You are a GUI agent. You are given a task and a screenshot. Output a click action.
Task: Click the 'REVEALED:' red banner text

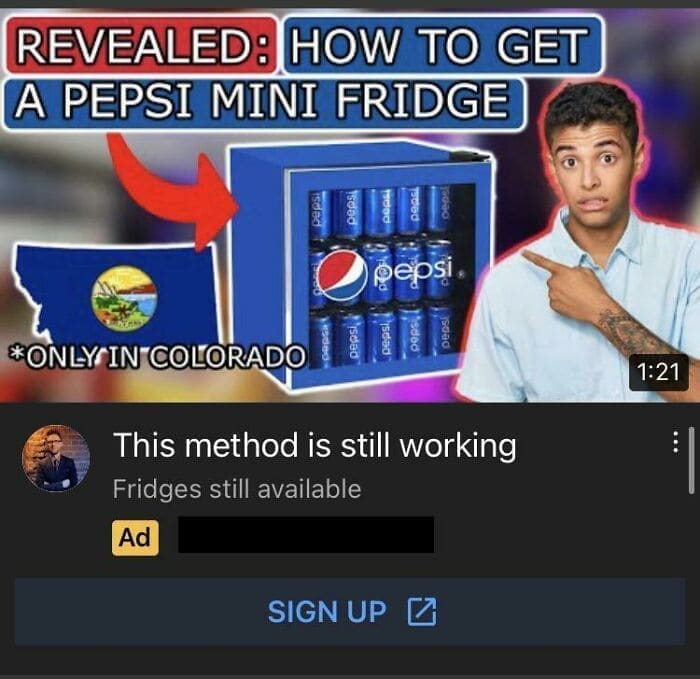click(x=141, y=46)
